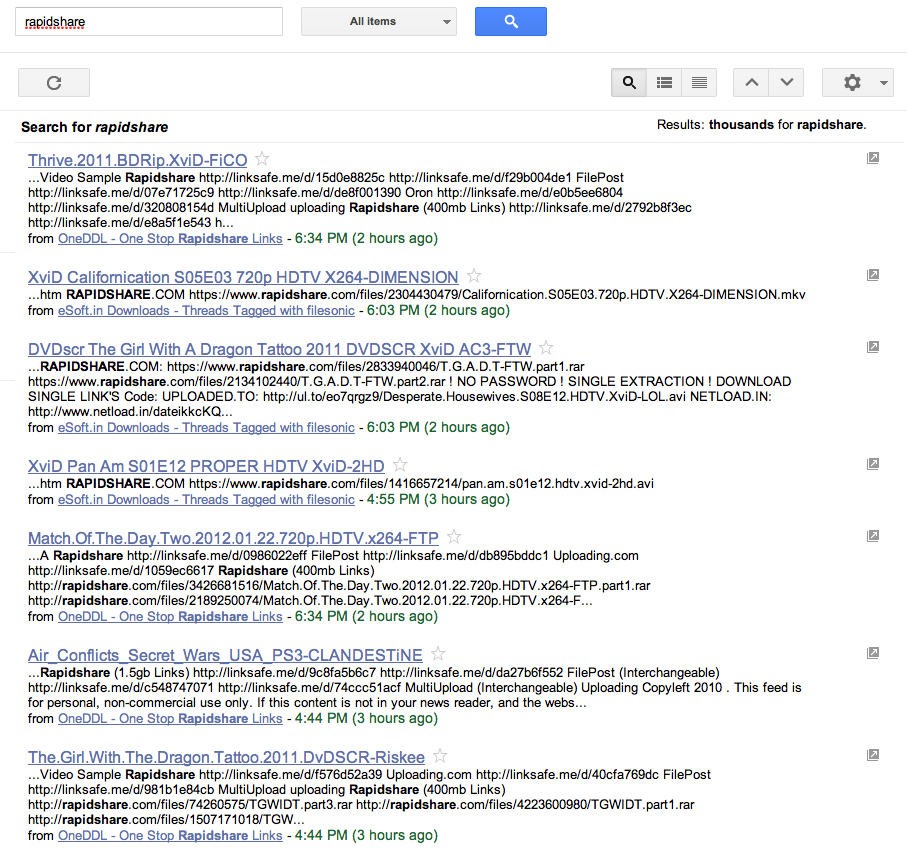Star the Thrive.2011.BDRip.XviD-FiCO result
Viewport: 907px width, 852px height.
[x=262, y=158]
